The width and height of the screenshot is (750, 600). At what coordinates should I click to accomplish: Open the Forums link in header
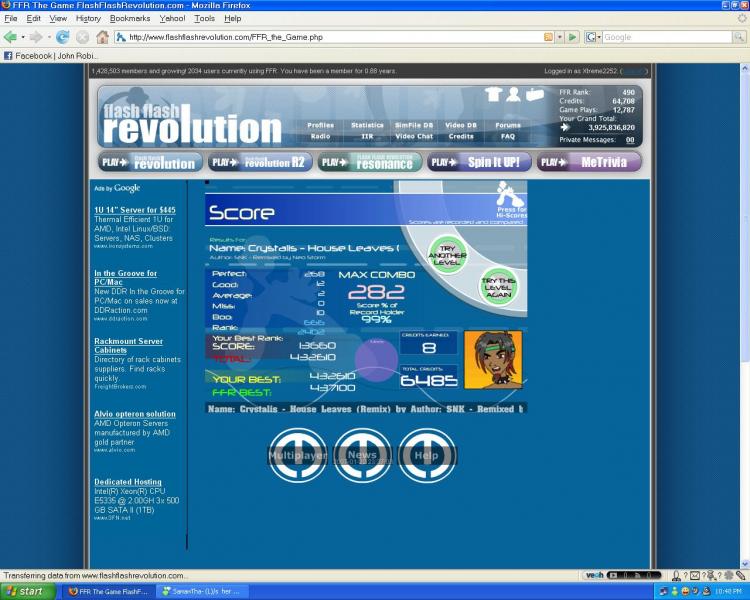click(x=508, y=125)
